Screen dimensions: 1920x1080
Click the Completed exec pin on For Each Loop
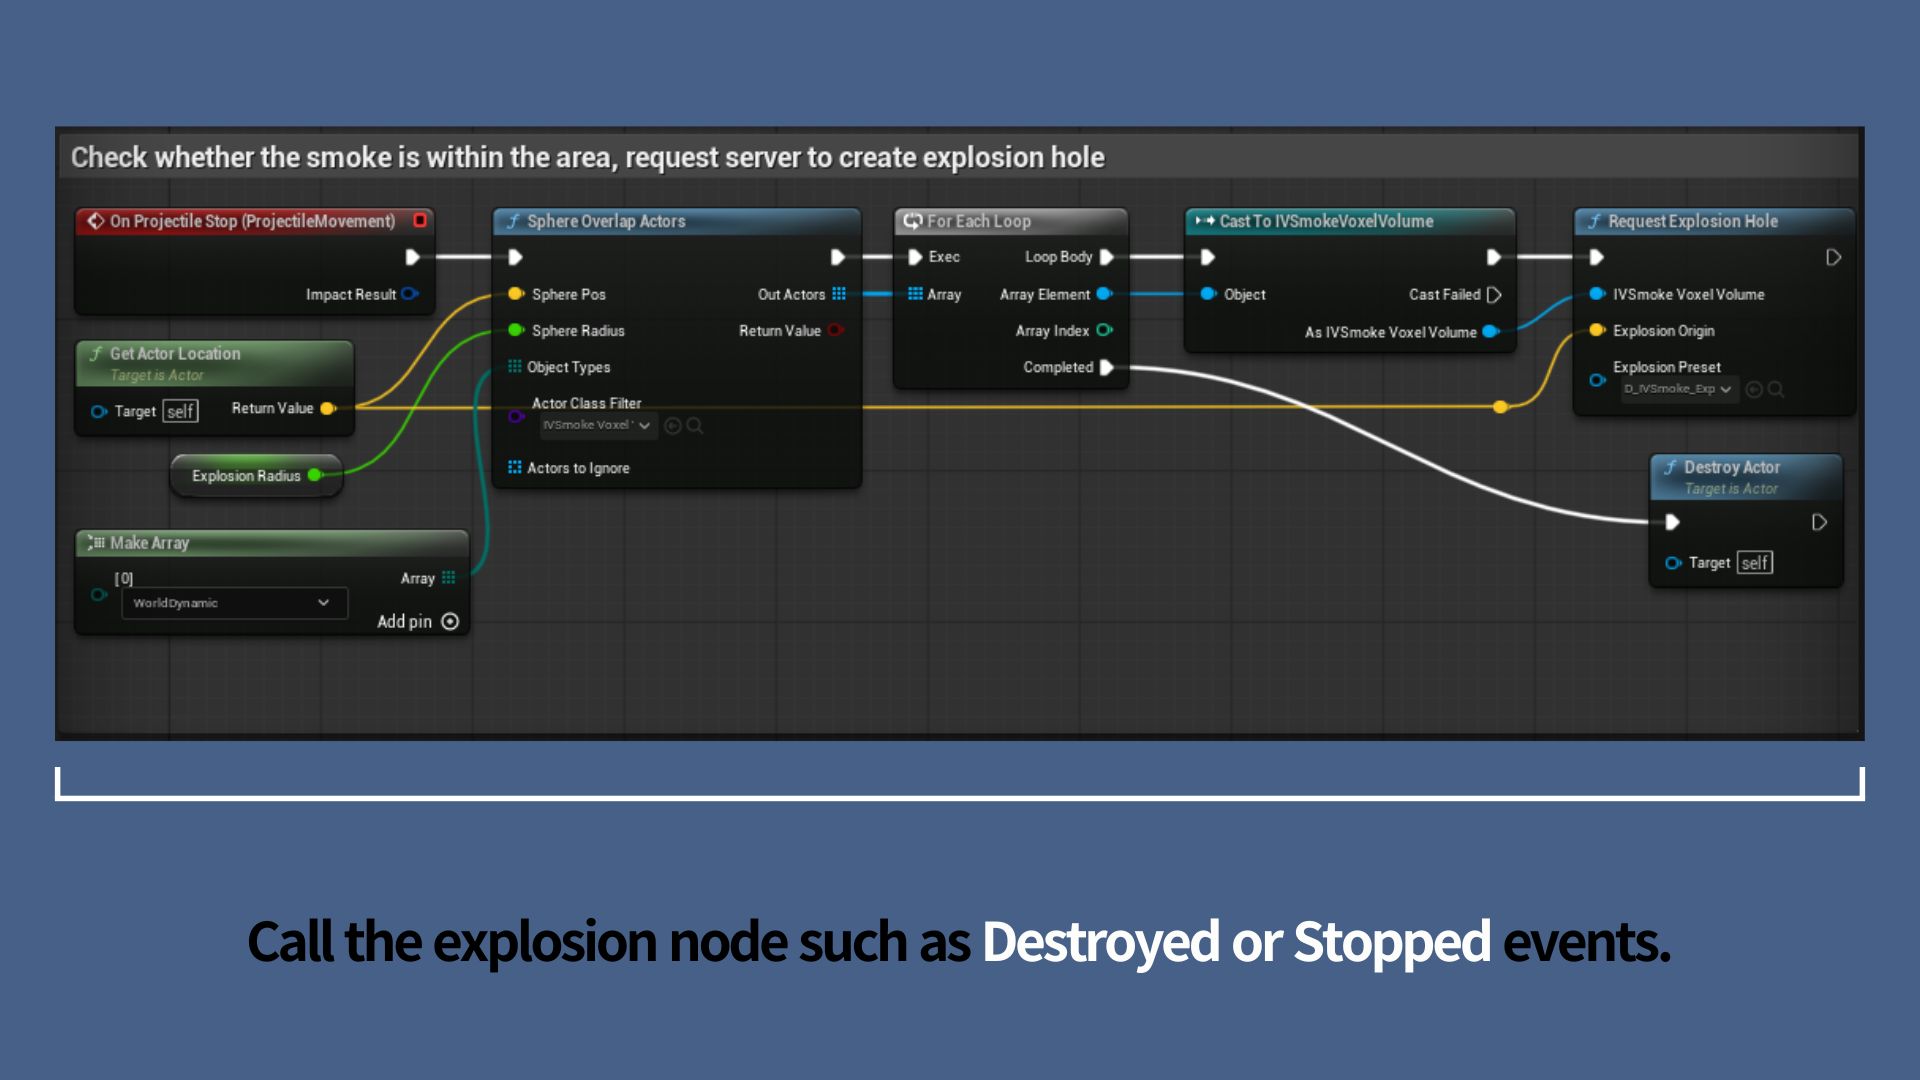pyautogui.click(x=1106, y=367)
